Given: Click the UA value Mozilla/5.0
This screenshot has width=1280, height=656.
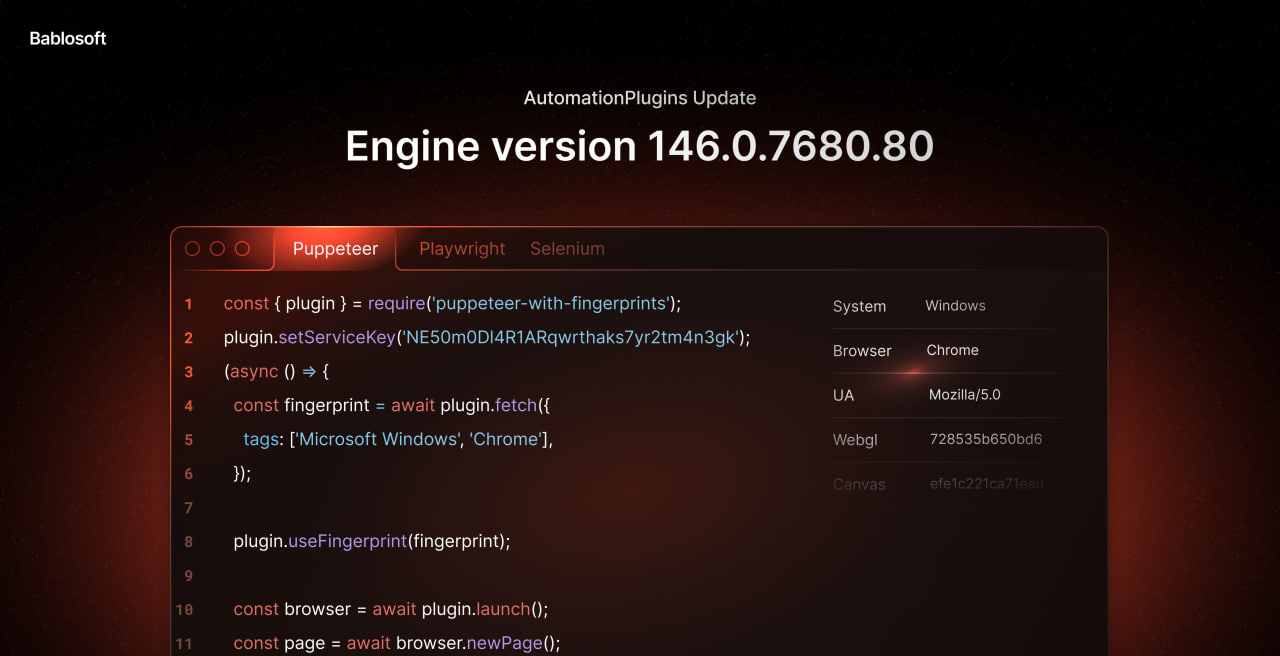Looking at the screenshot, I should tap(964, 395).
